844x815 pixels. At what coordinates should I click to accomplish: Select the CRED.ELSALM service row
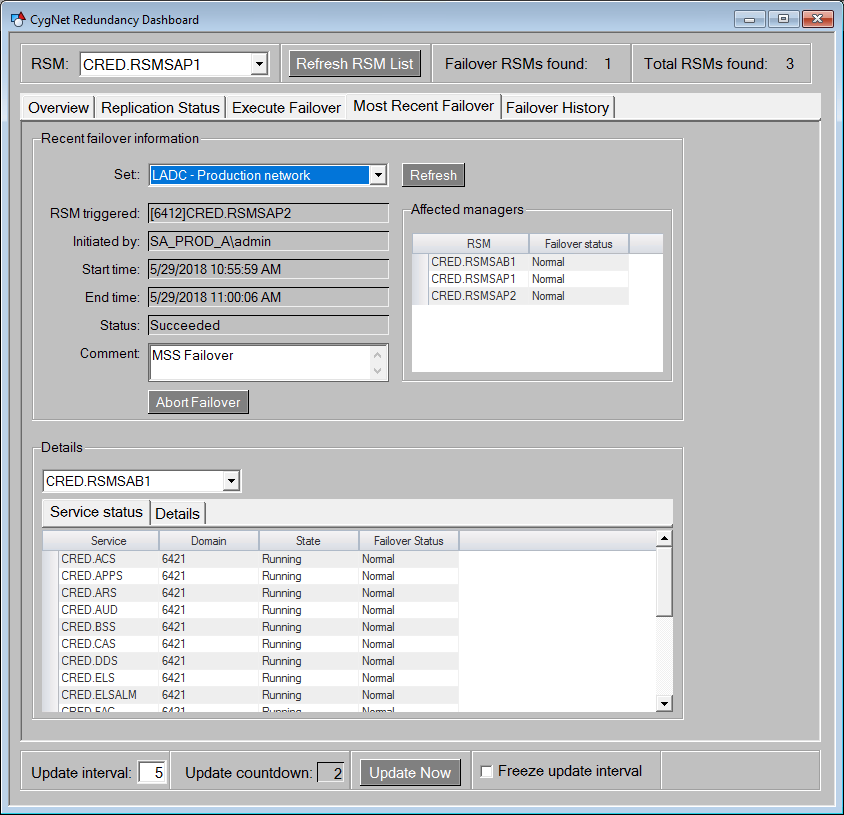(251, 695)
